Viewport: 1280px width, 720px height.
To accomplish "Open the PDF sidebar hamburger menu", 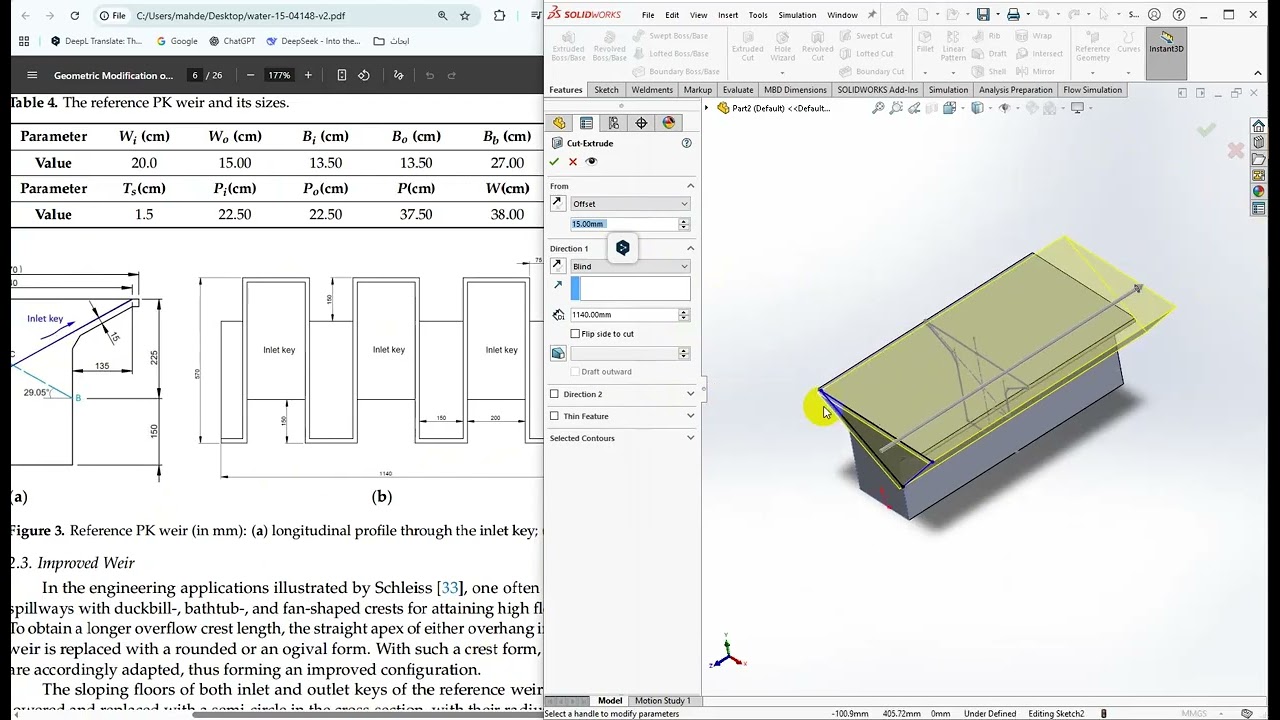I will point(32,75).
